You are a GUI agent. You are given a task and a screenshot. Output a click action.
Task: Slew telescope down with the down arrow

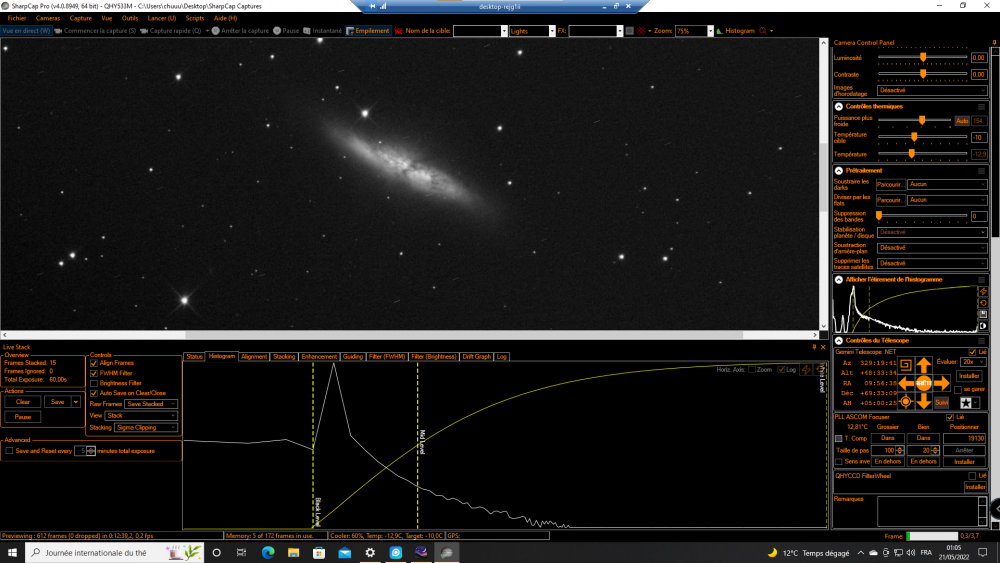tap(923, 401)
